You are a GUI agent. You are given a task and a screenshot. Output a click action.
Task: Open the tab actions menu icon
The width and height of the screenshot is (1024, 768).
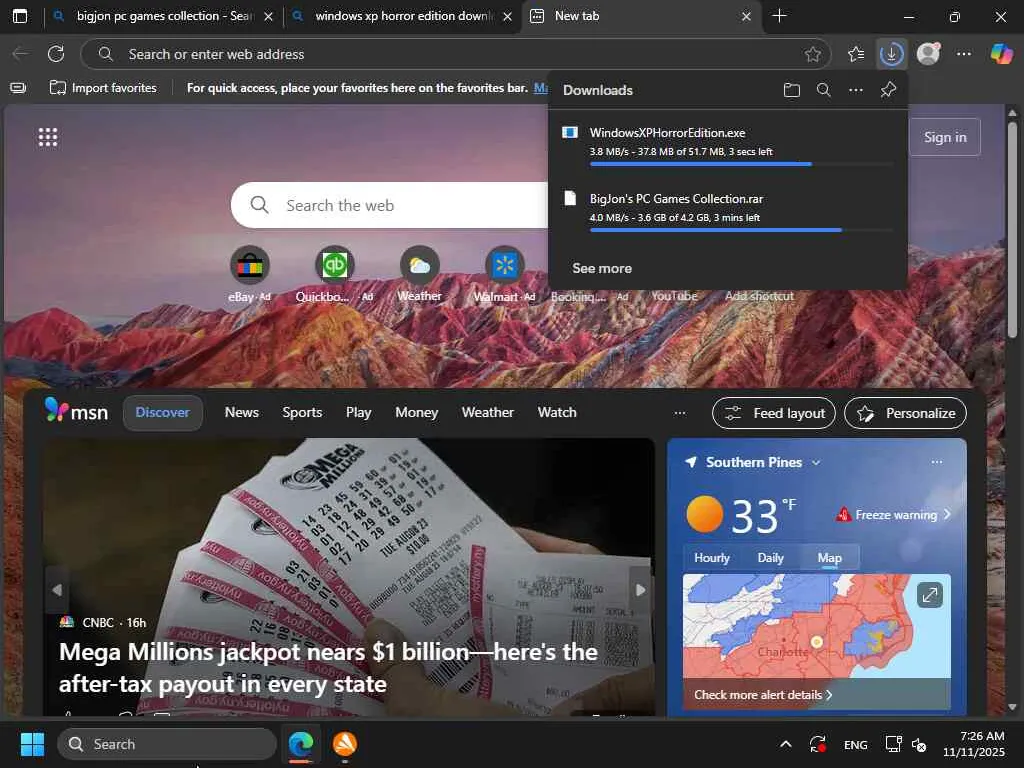20,16
